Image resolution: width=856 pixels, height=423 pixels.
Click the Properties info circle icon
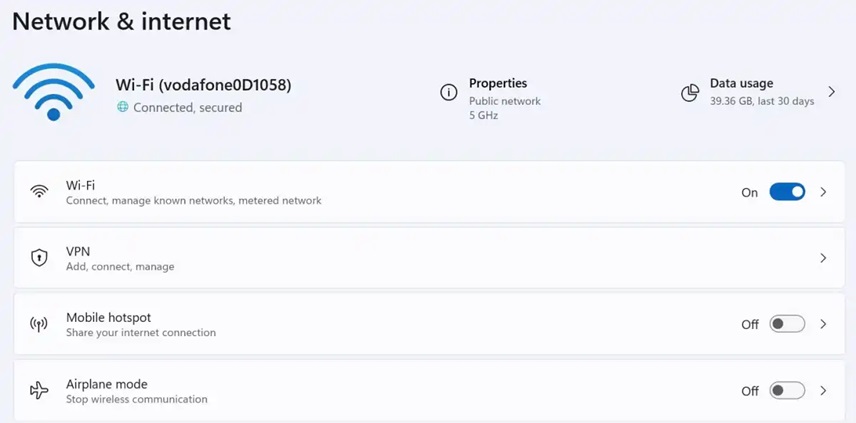click(x=449, y=93)
